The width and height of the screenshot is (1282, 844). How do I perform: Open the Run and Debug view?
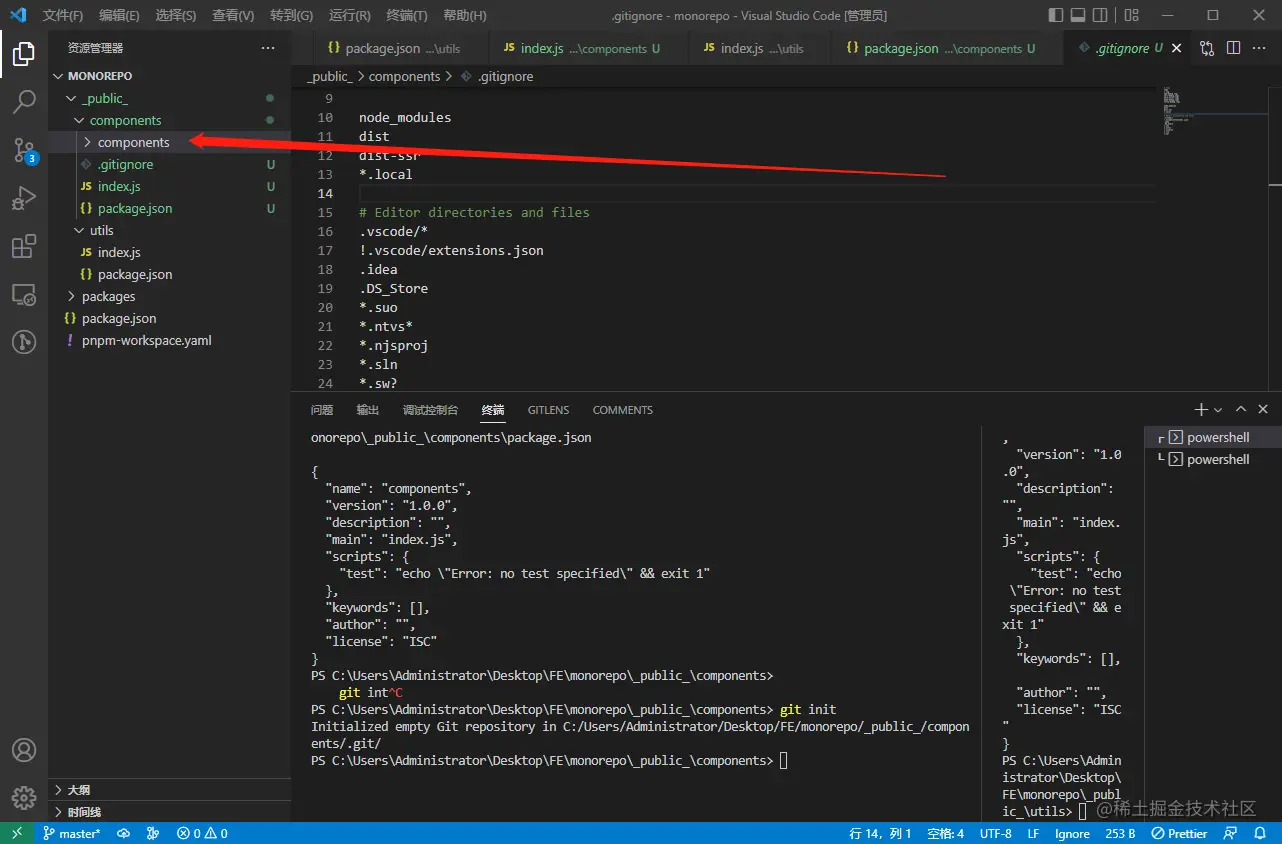24,199
